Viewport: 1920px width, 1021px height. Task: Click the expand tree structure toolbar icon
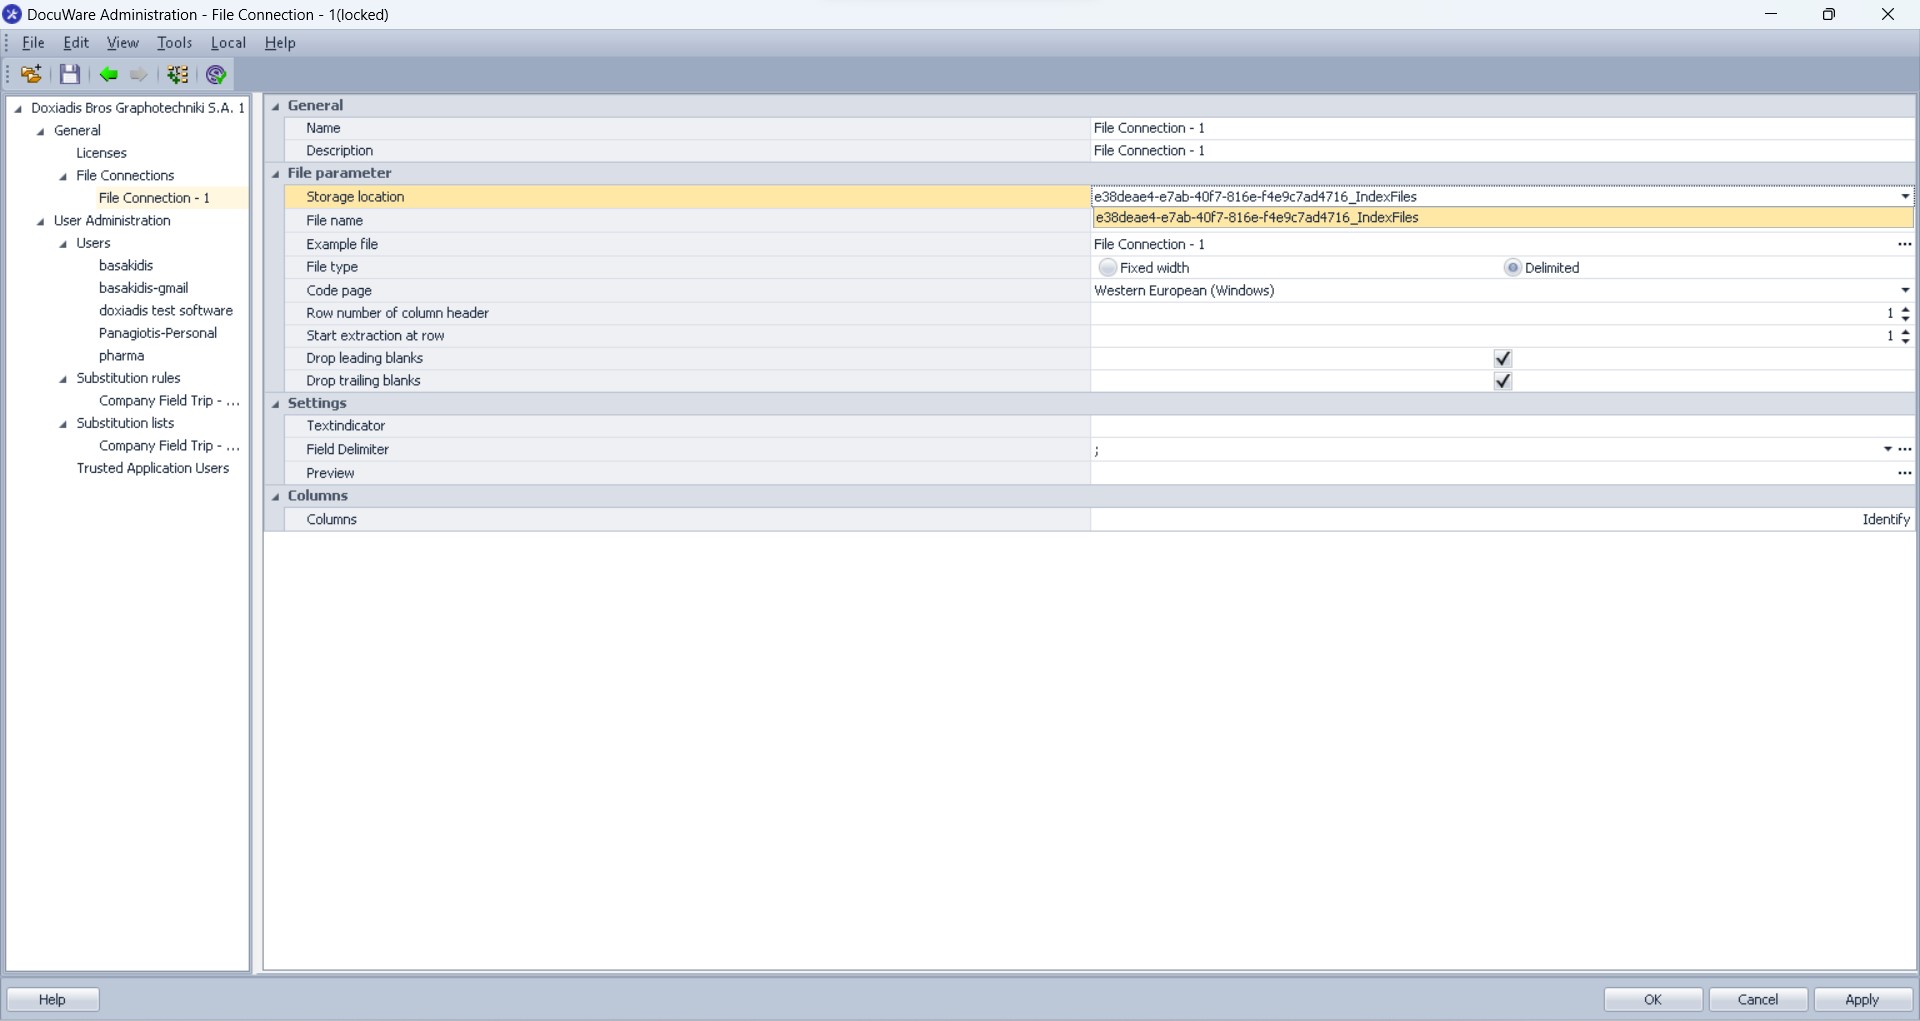pyautogui.click(x=178, y=75)
